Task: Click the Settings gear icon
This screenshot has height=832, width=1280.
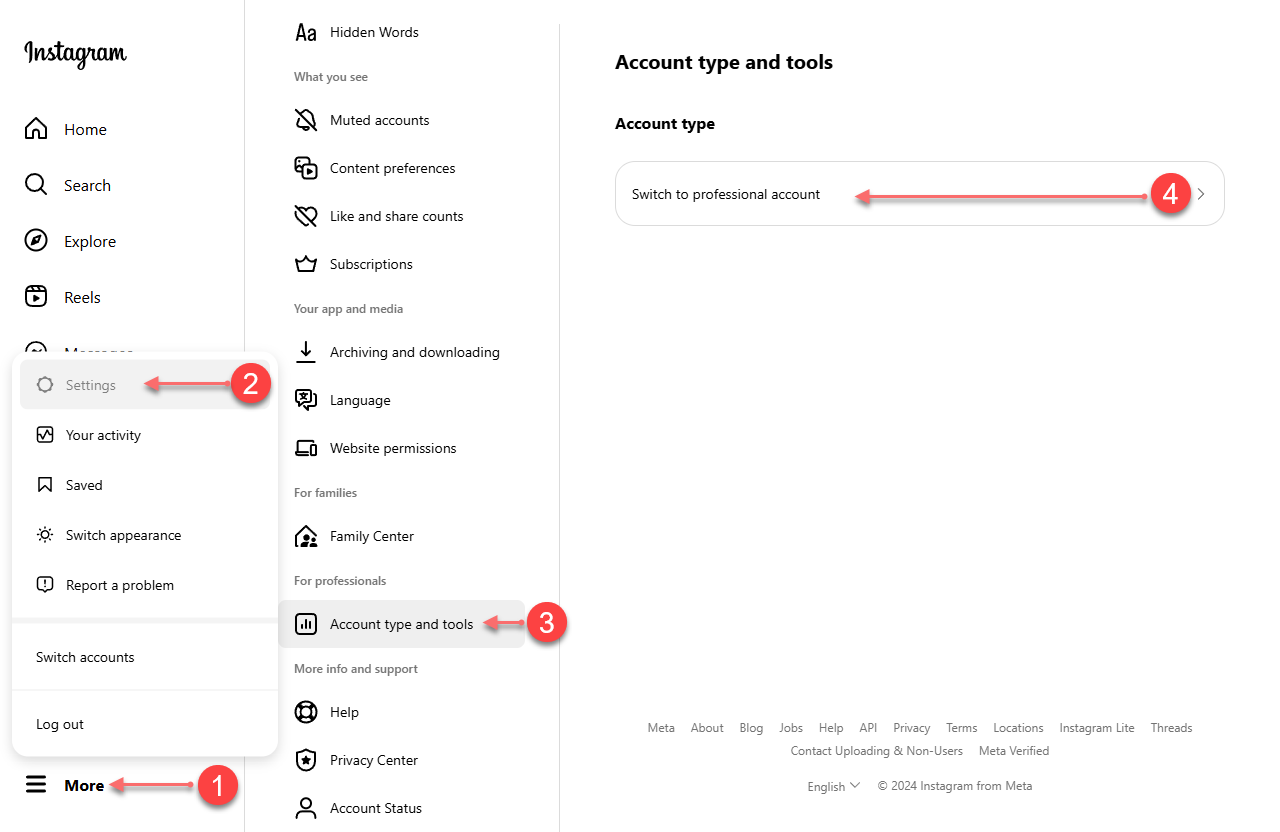Action: coord(45,385)
